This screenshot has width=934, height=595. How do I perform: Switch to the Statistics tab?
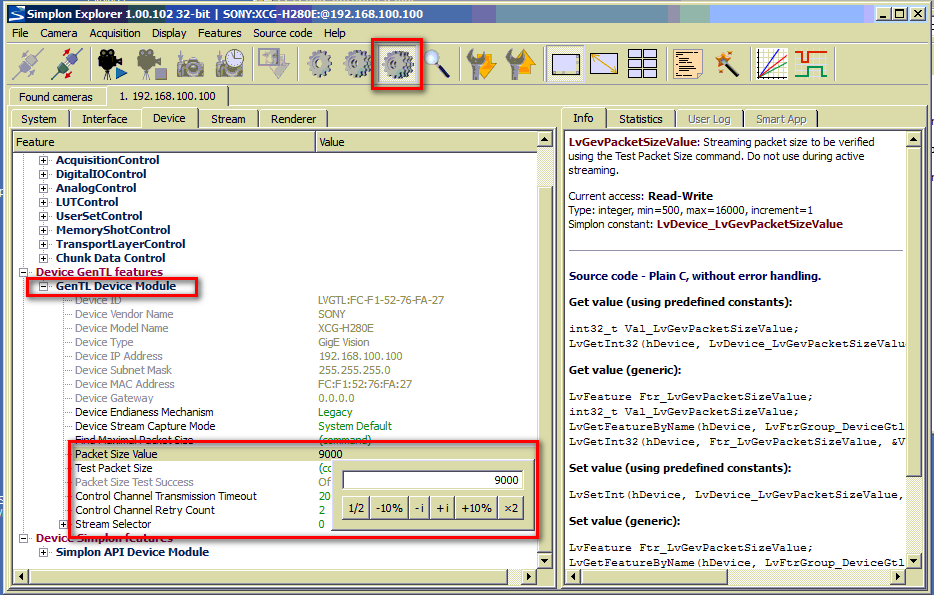(x=640, y=119)
